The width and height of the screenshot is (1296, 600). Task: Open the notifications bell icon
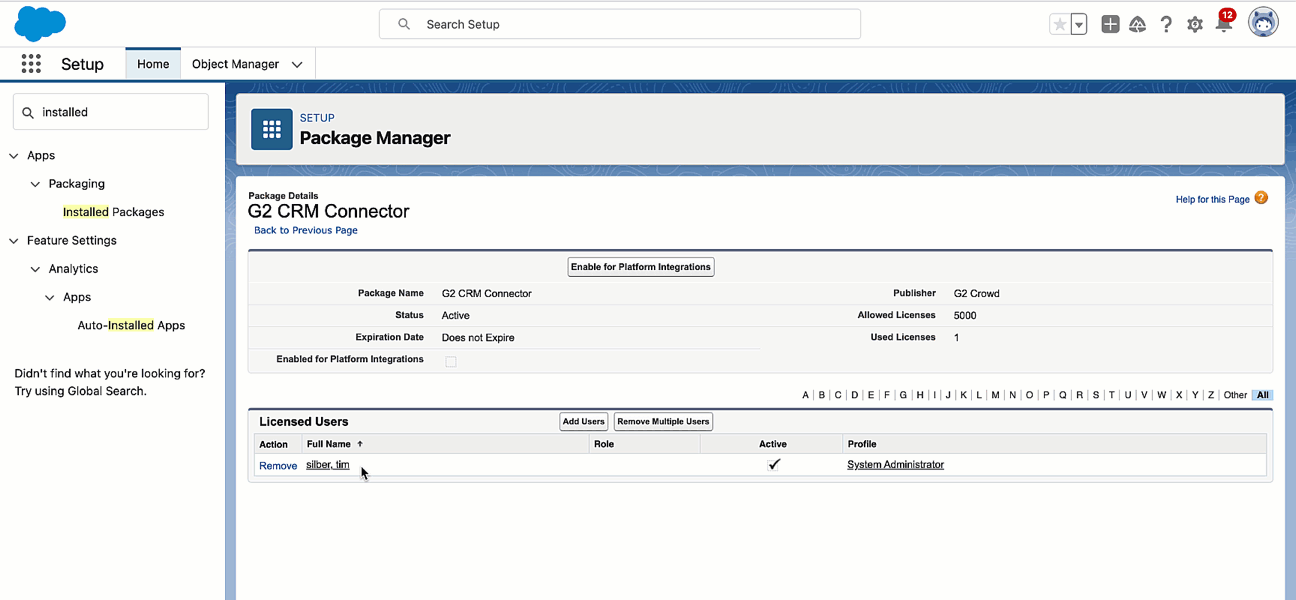1223,23
